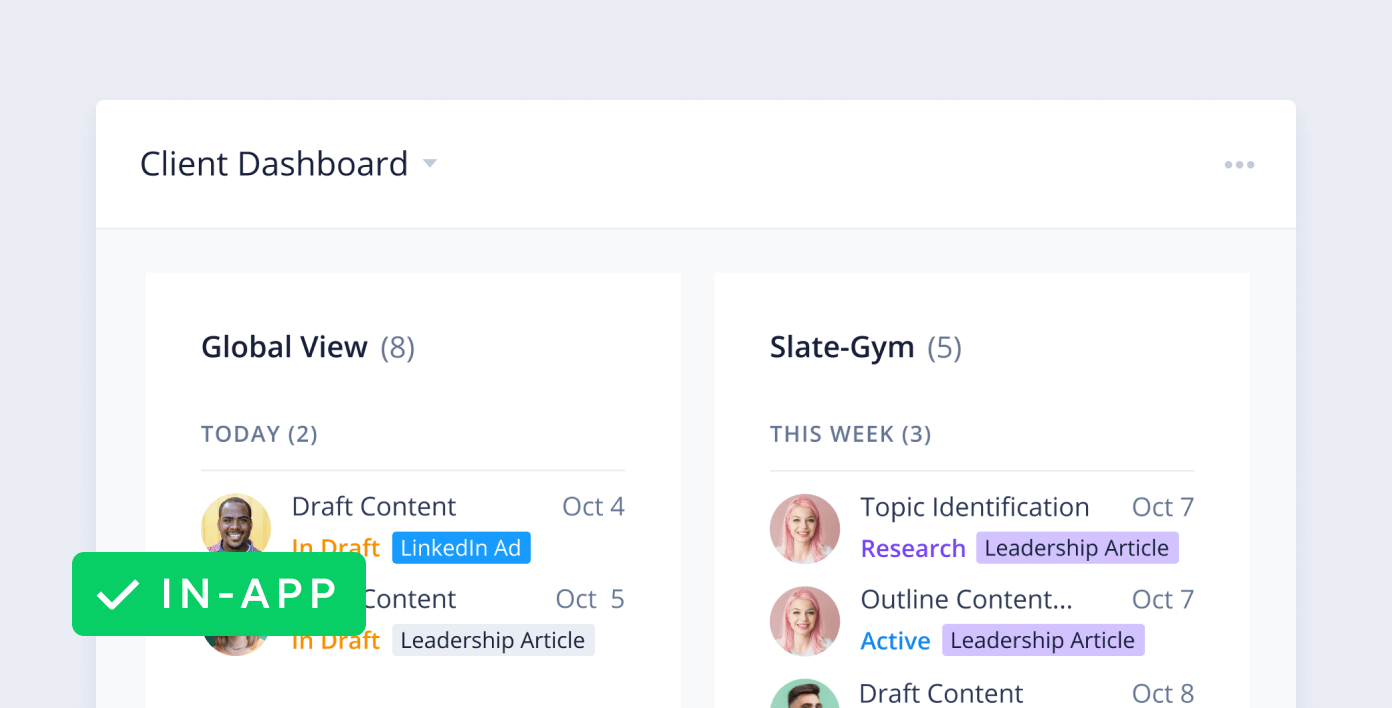Click Outline Content assignee avatar
This screenshot has width=1392, height=708.
[805, 621]
